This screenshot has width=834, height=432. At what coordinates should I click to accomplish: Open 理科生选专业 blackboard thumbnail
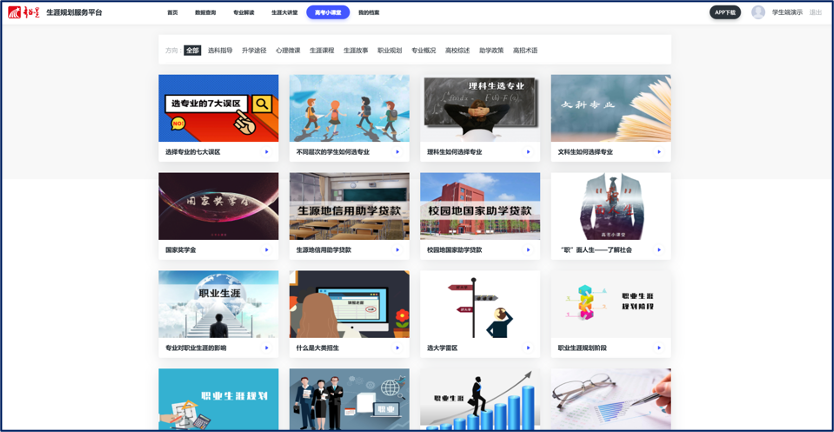(x=480, y=108)
